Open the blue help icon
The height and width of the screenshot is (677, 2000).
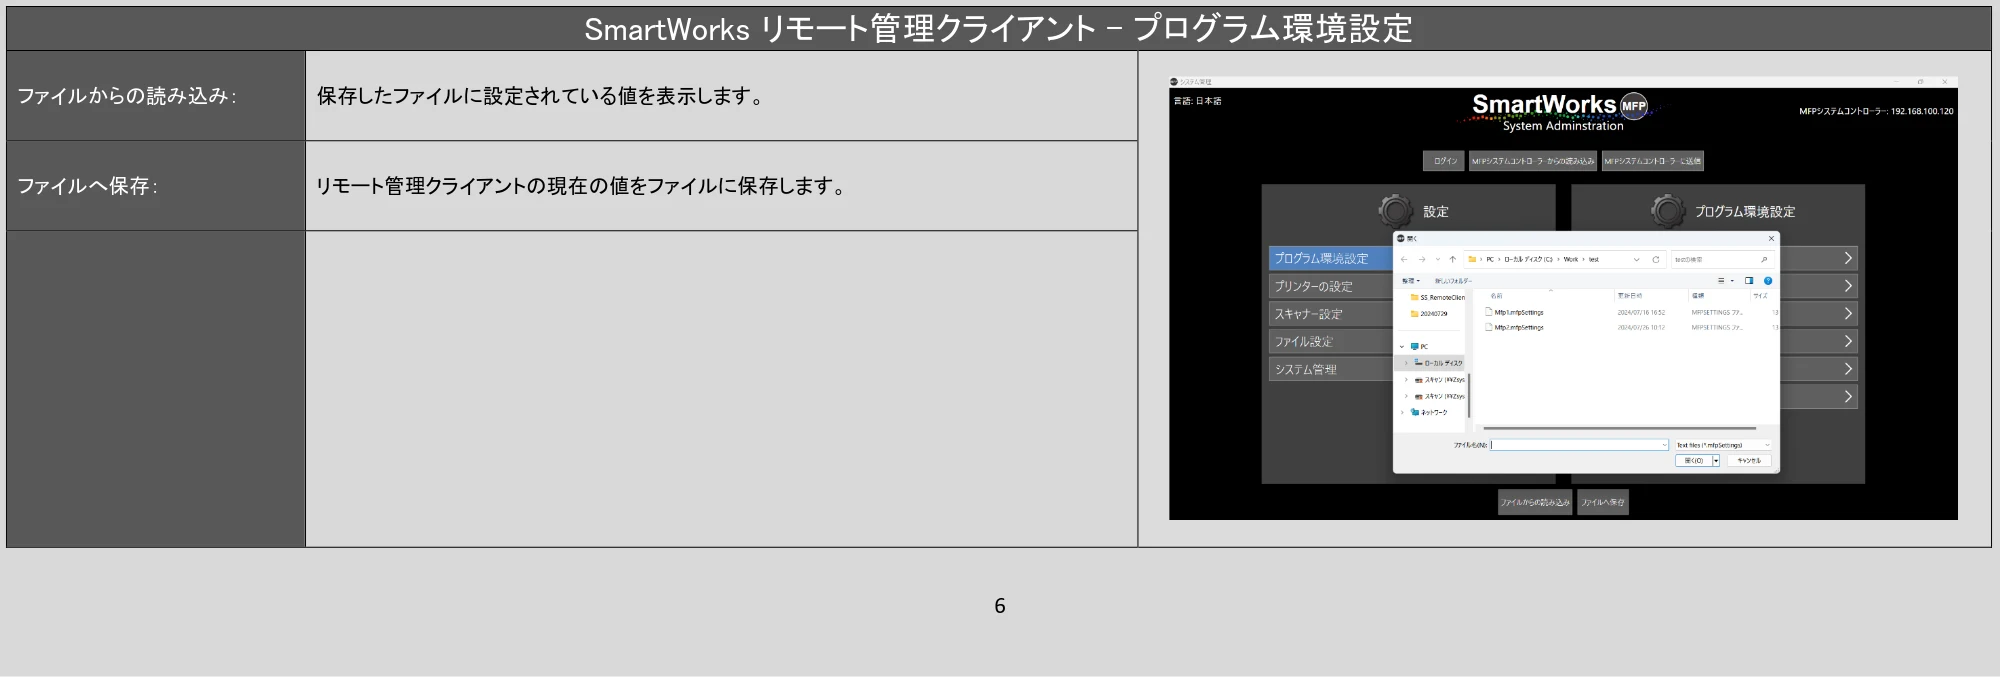click(x=1768, y=281)
